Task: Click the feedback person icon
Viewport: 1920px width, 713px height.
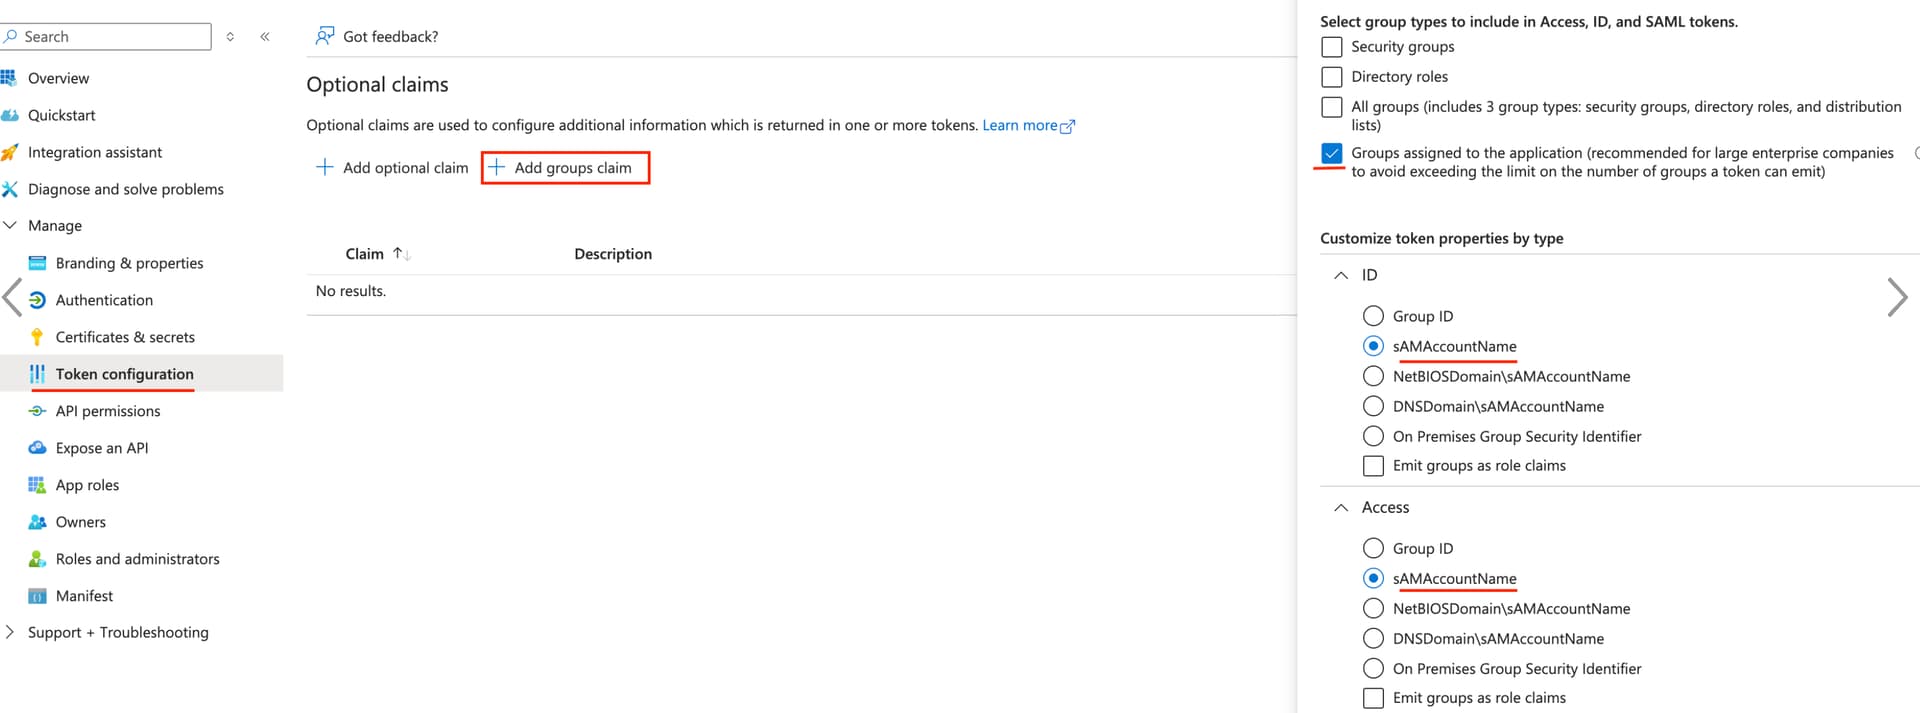Action: tap(325, 36)
